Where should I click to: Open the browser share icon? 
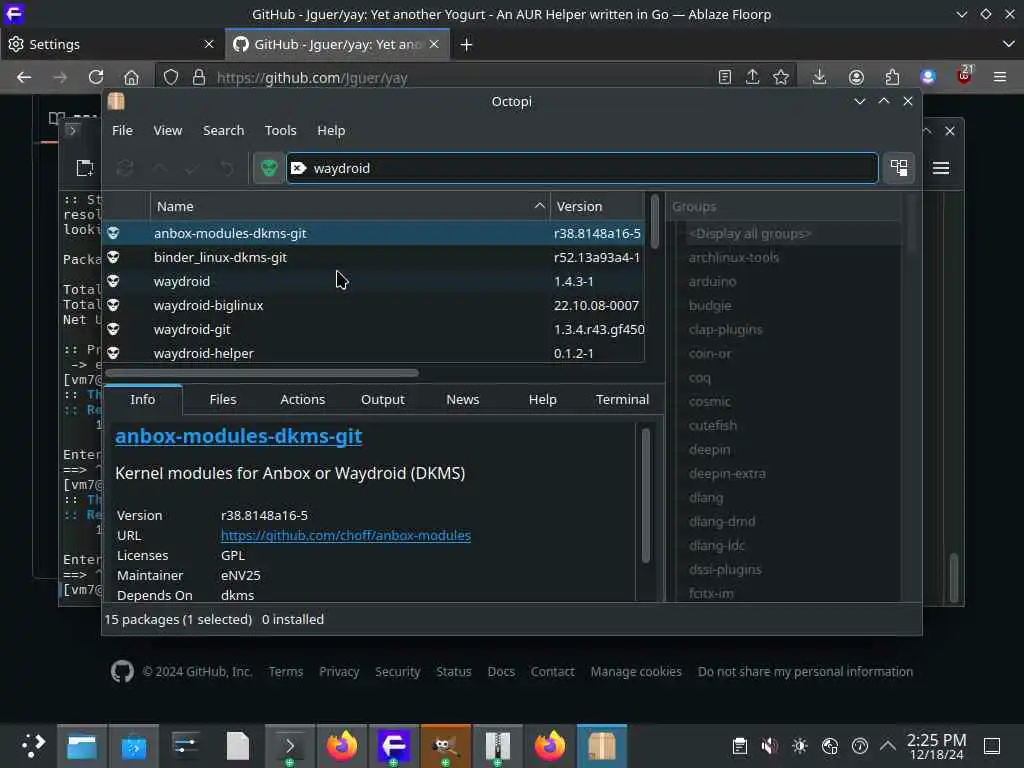click(752, 77)
